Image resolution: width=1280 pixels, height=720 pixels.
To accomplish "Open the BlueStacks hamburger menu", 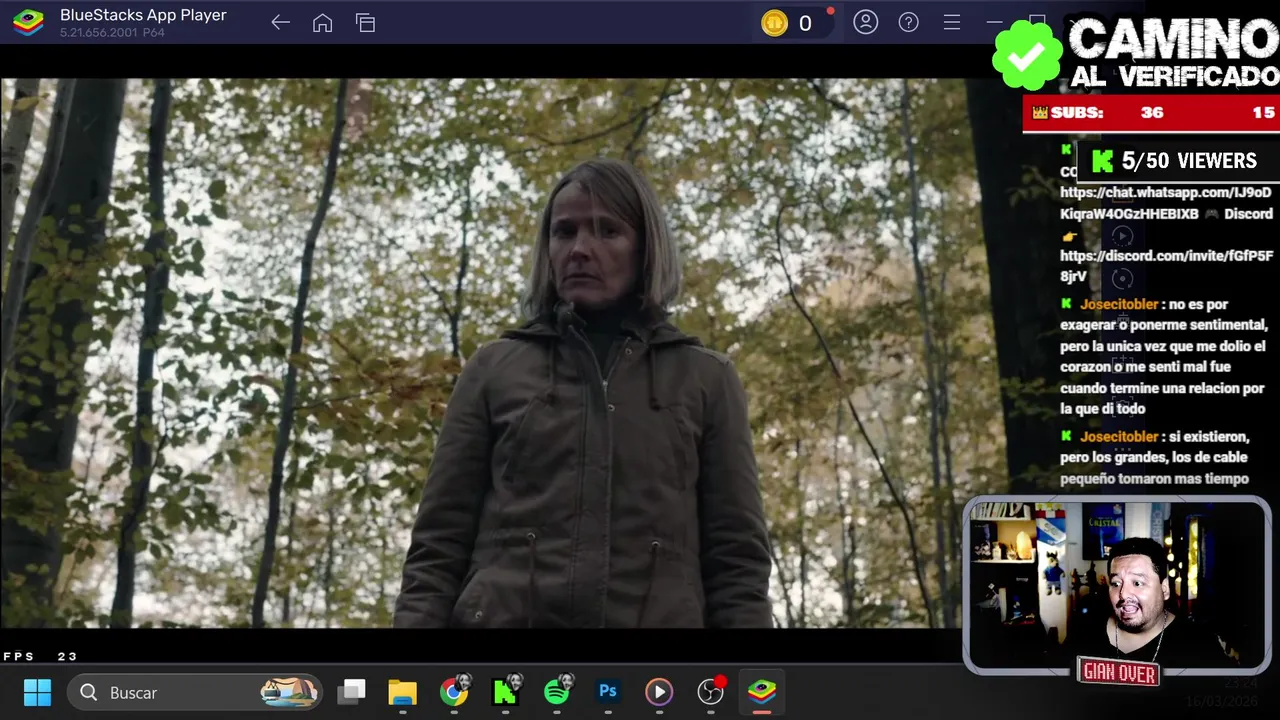I will (952, 22).
